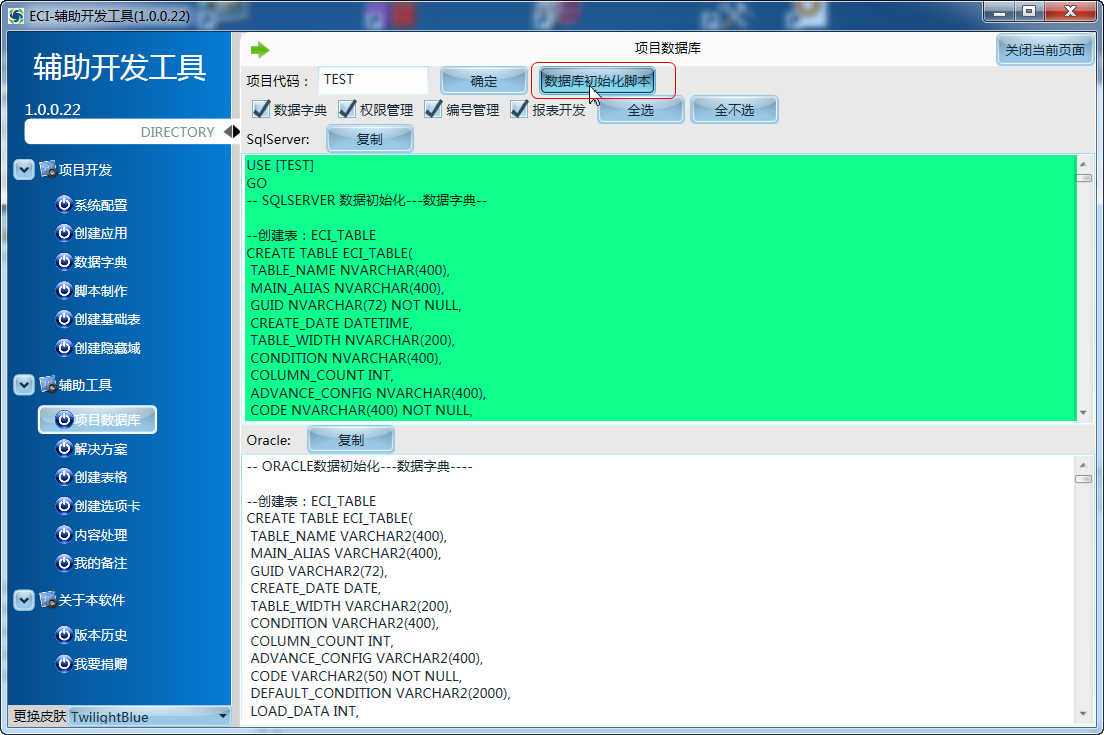This screenshot has width=1104, height=735.
Task: Click the power icon next to 创建表格
Action: pyautogui.click(x=64, y=477)
